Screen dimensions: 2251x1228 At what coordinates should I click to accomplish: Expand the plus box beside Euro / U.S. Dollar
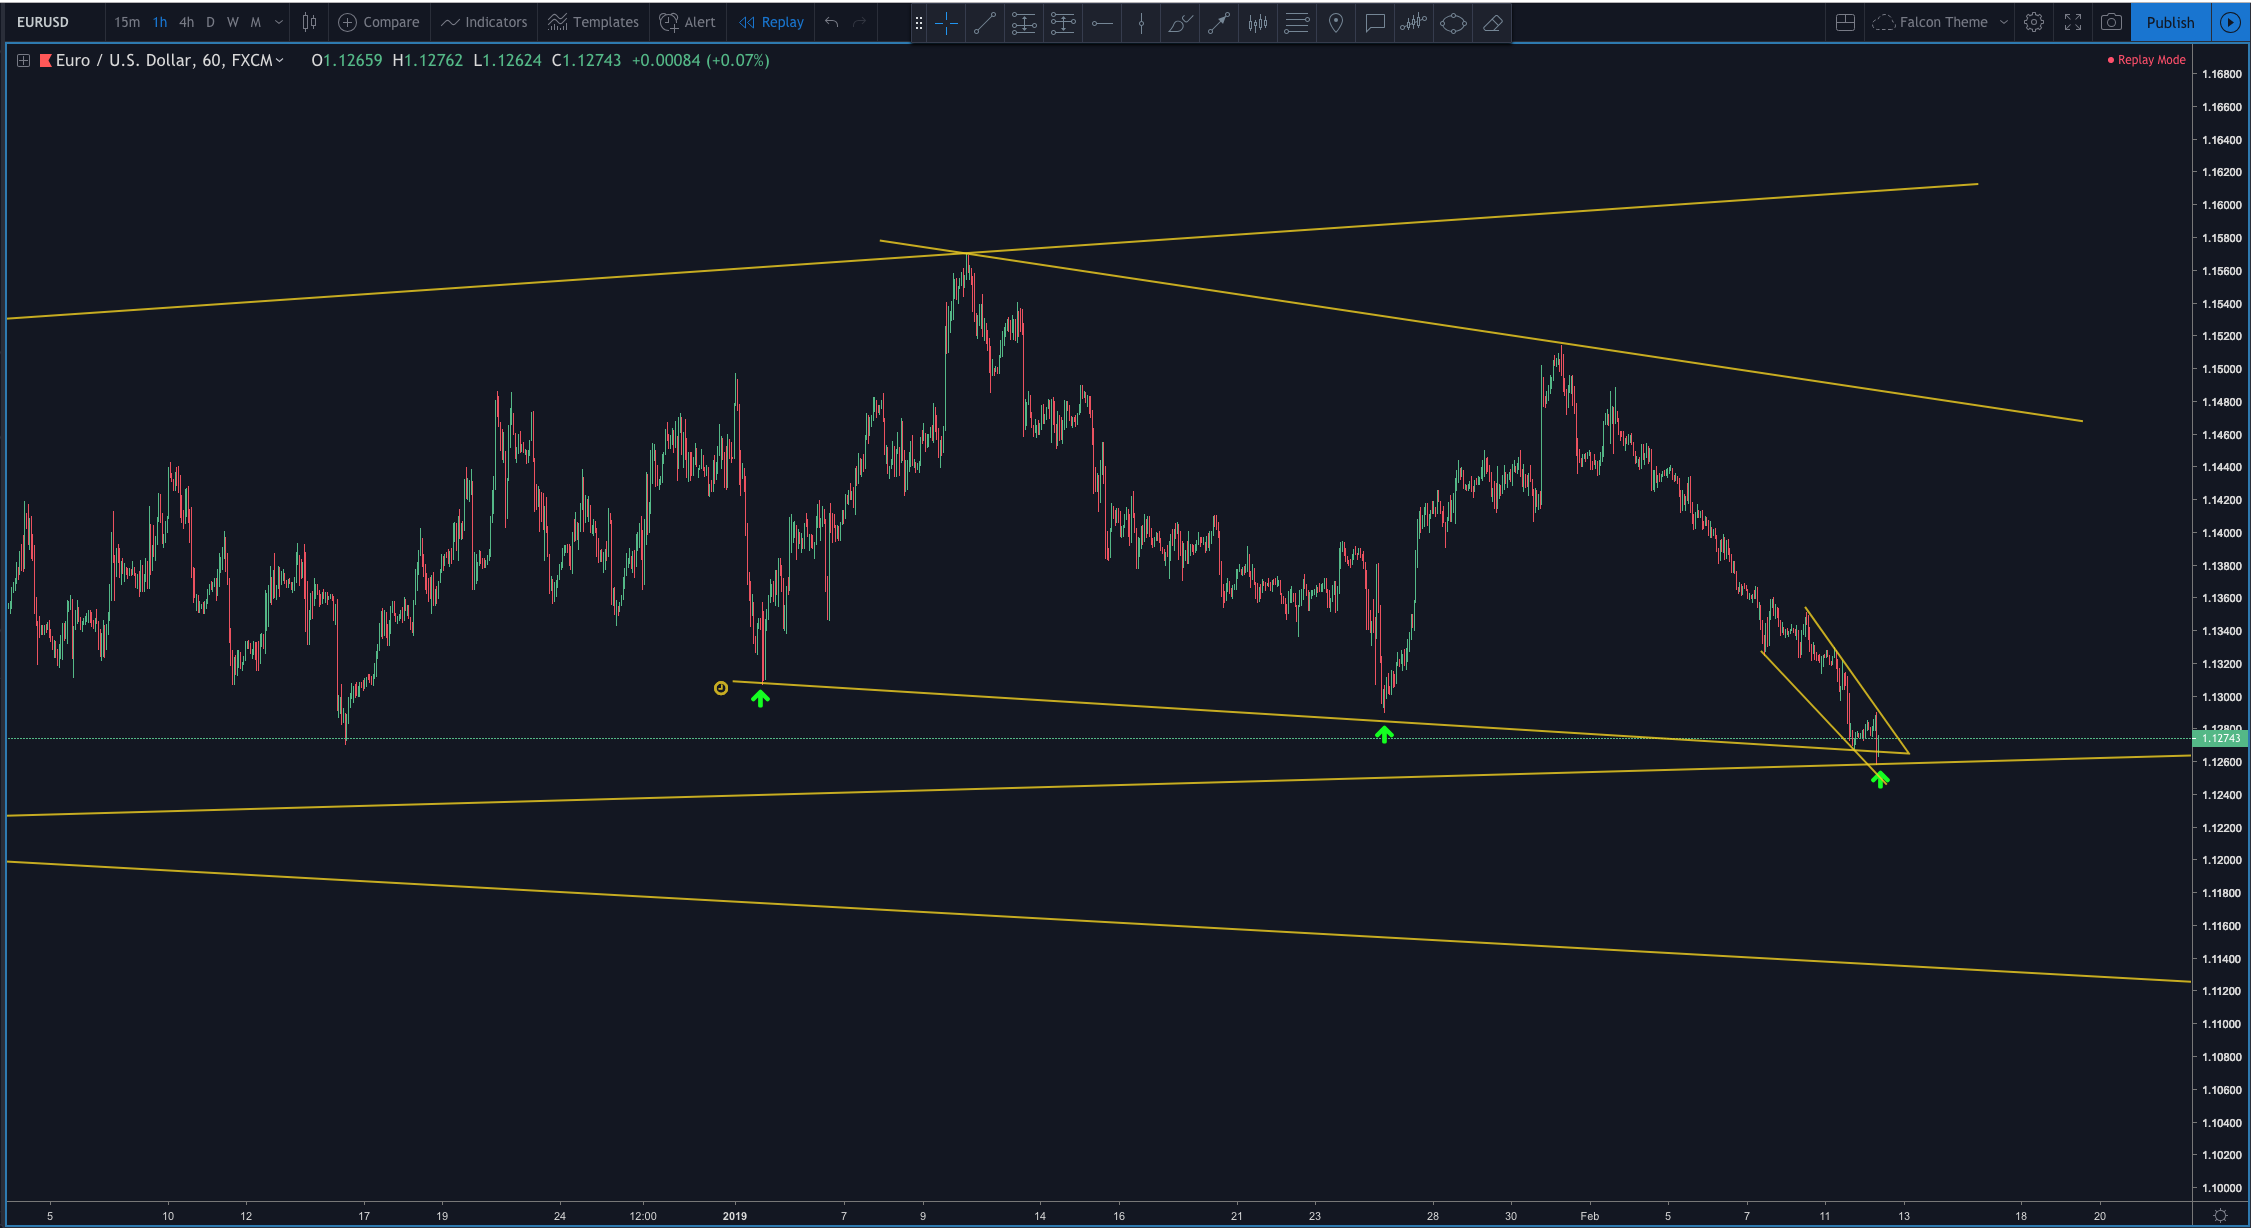pos(23,61)
